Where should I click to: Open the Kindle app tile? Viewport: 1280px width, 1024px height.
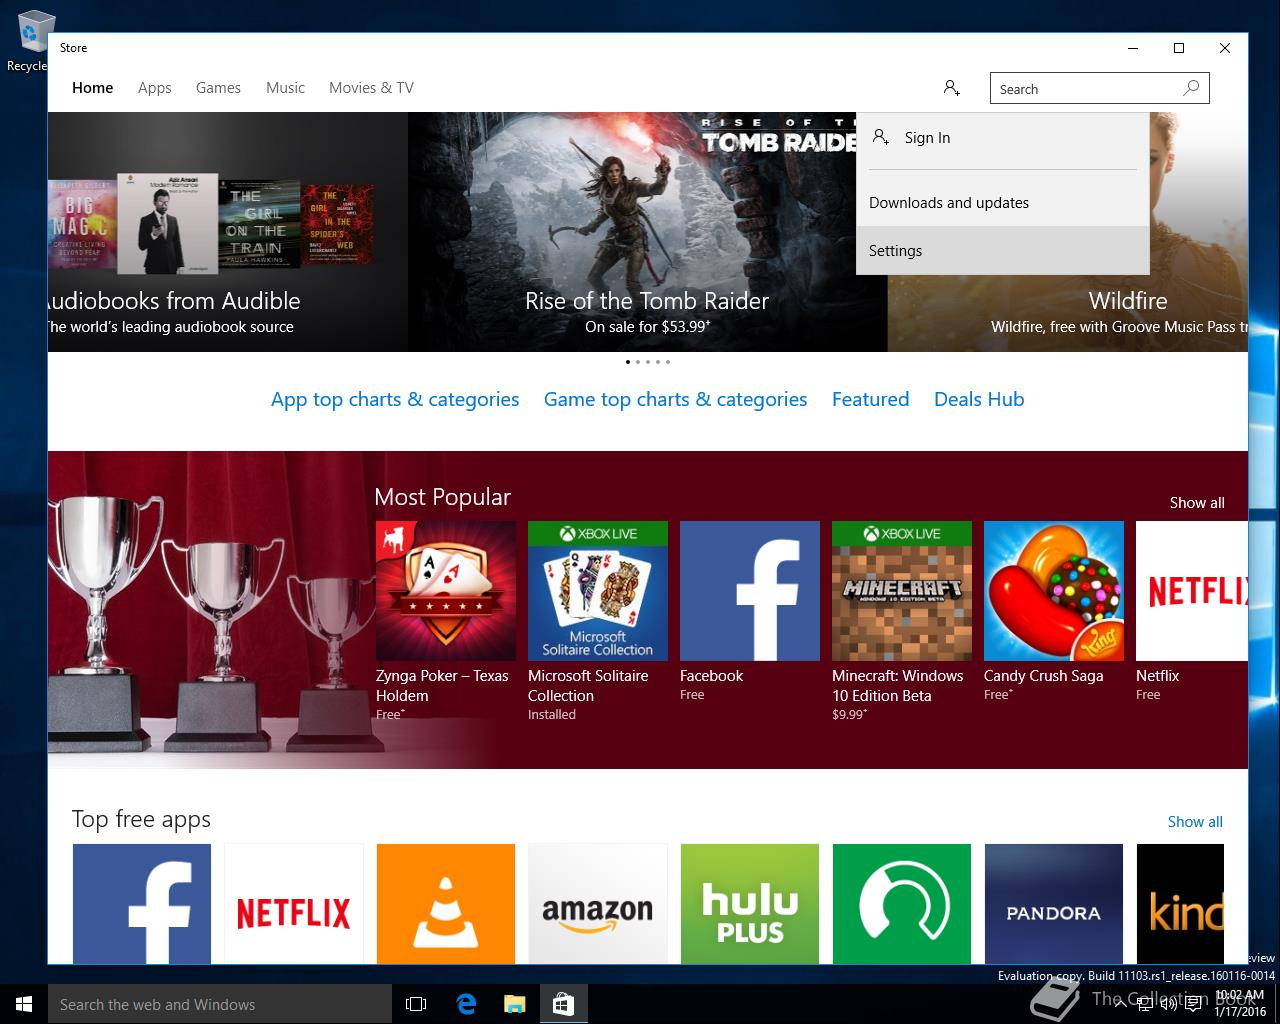[1180, 903]
